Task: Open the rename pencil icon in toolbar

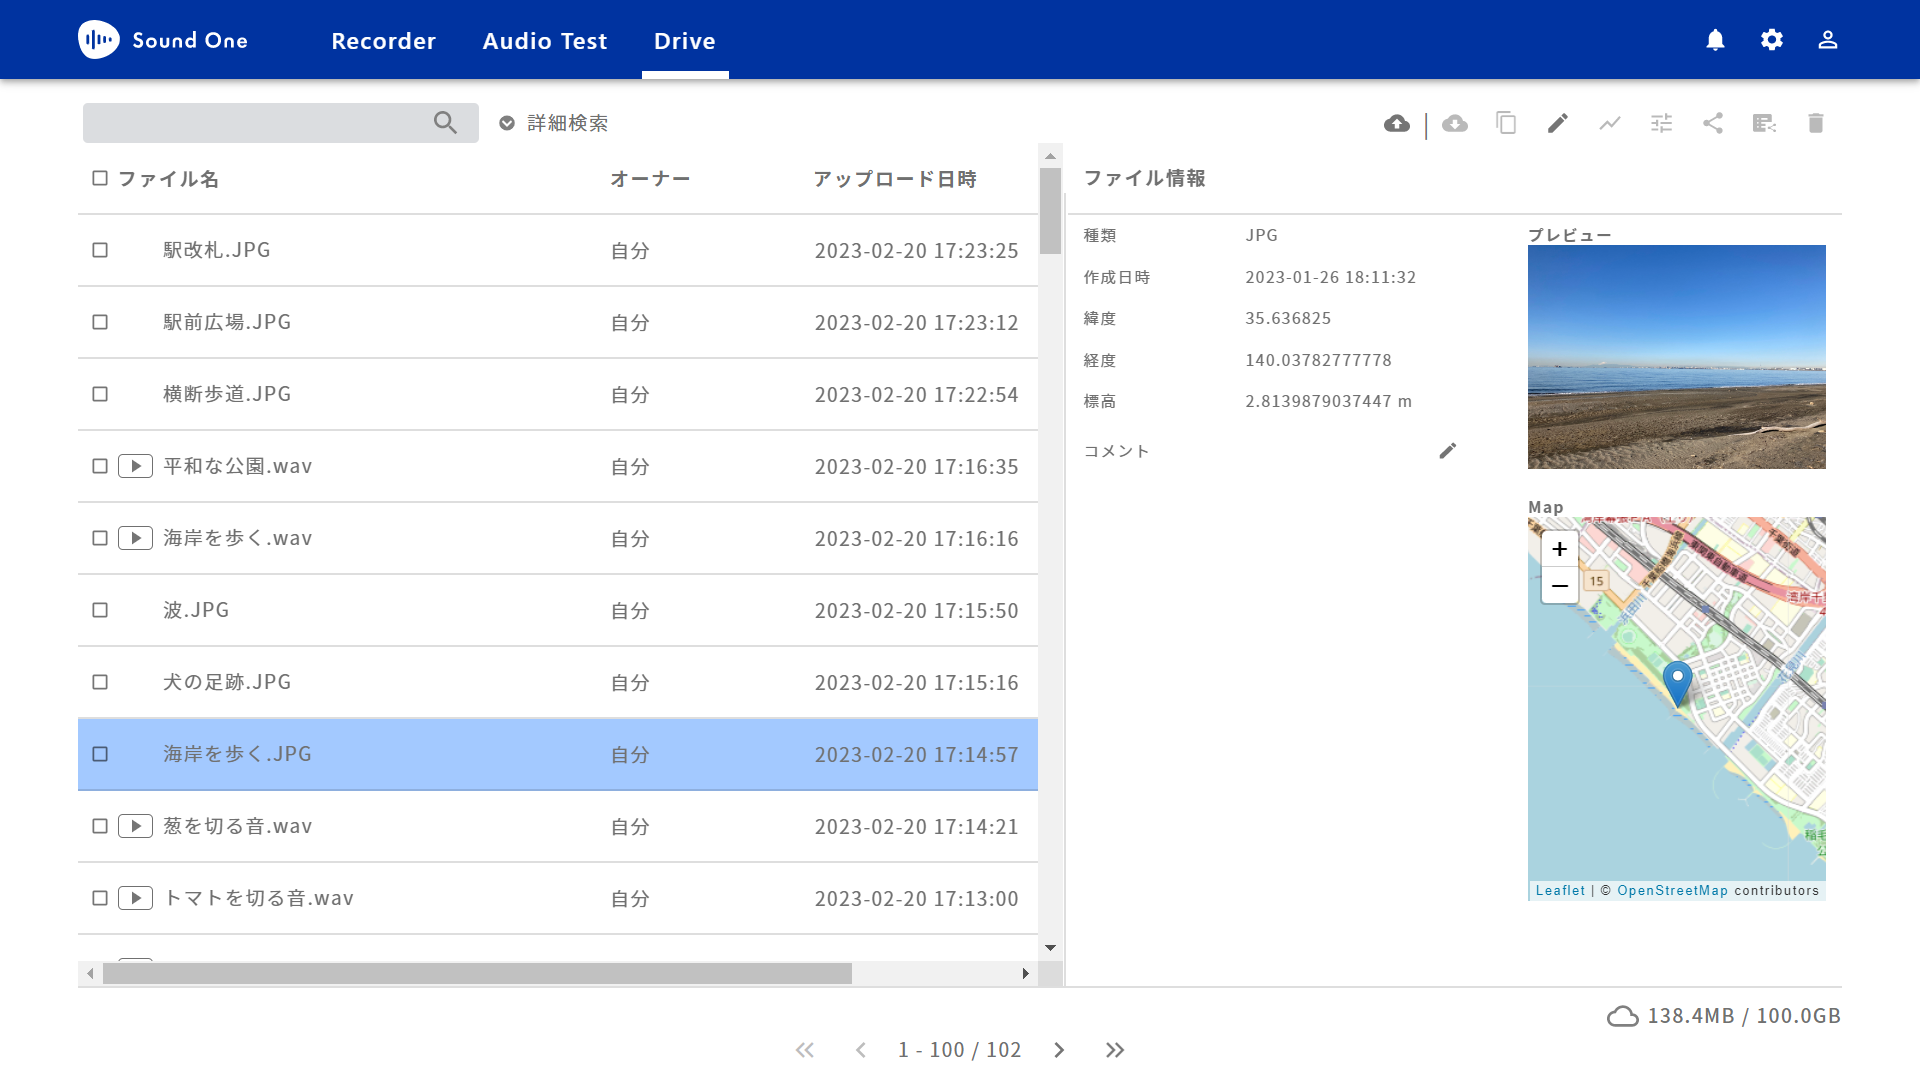Action: pyautogui.click(x=1557, y=123)
